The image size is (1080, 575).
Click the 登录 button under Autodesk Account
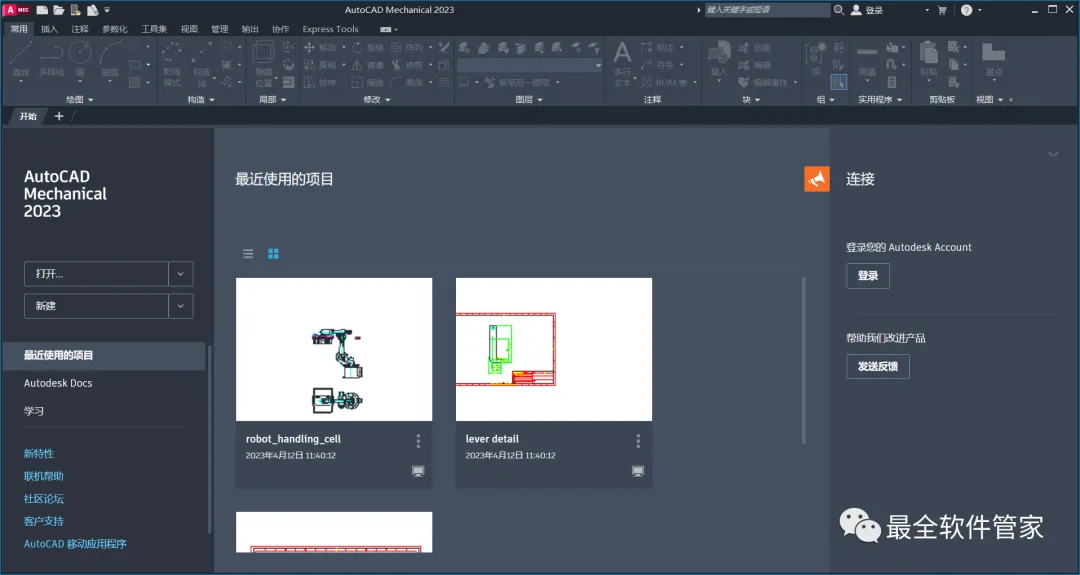point(868,275)
